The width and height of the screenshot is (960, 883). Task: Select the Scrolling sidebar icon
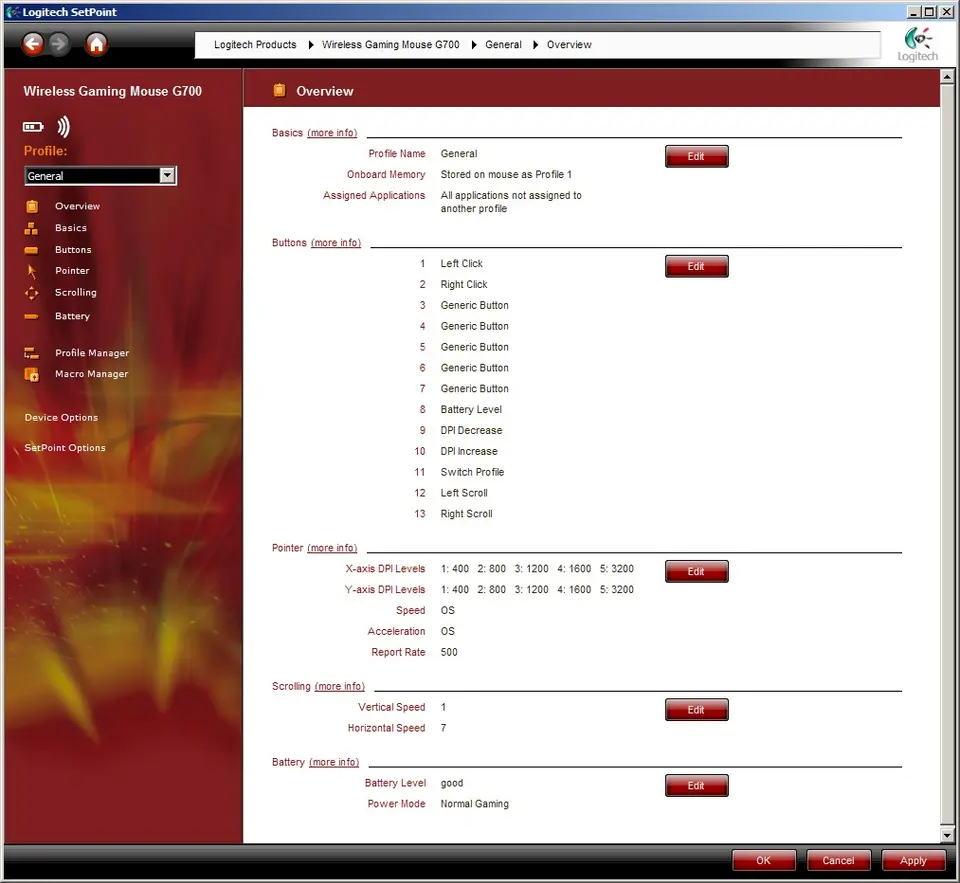click(32, 293)
